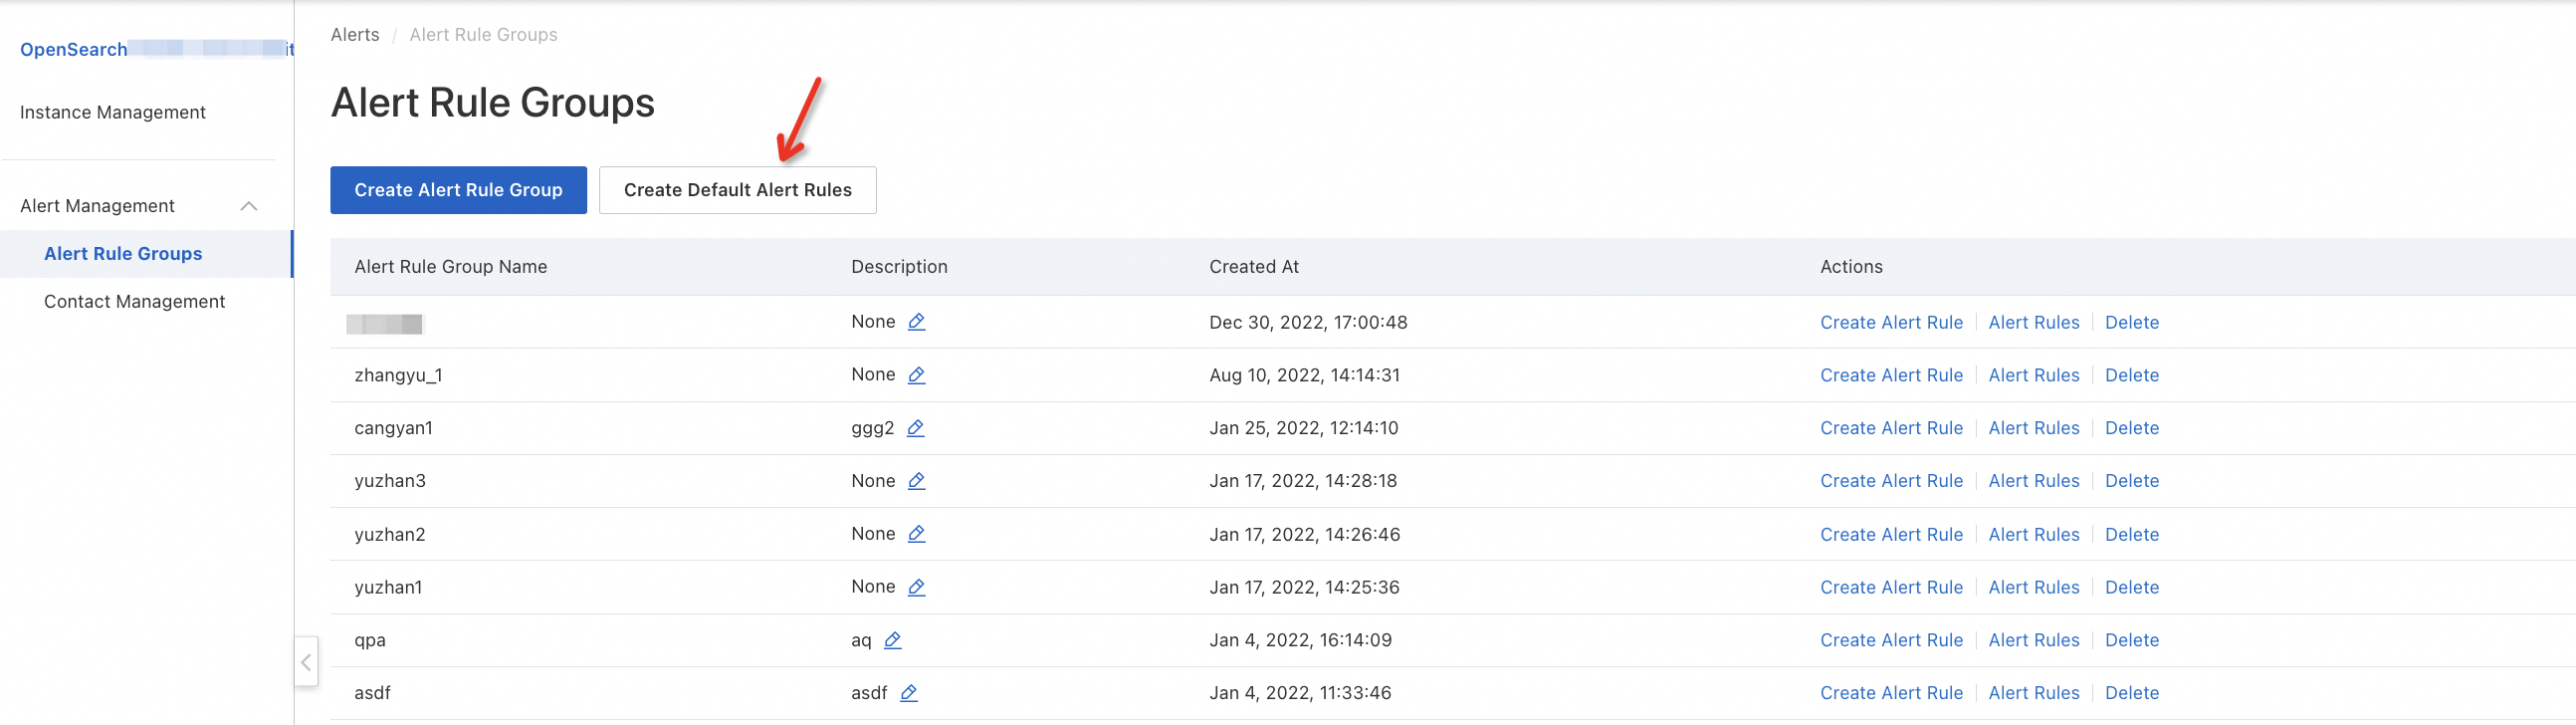The height and width of the screenshot is (725, 2576).
Task: Create Alert Rule for yuzhan3
Action: [x=1891, y=481]
